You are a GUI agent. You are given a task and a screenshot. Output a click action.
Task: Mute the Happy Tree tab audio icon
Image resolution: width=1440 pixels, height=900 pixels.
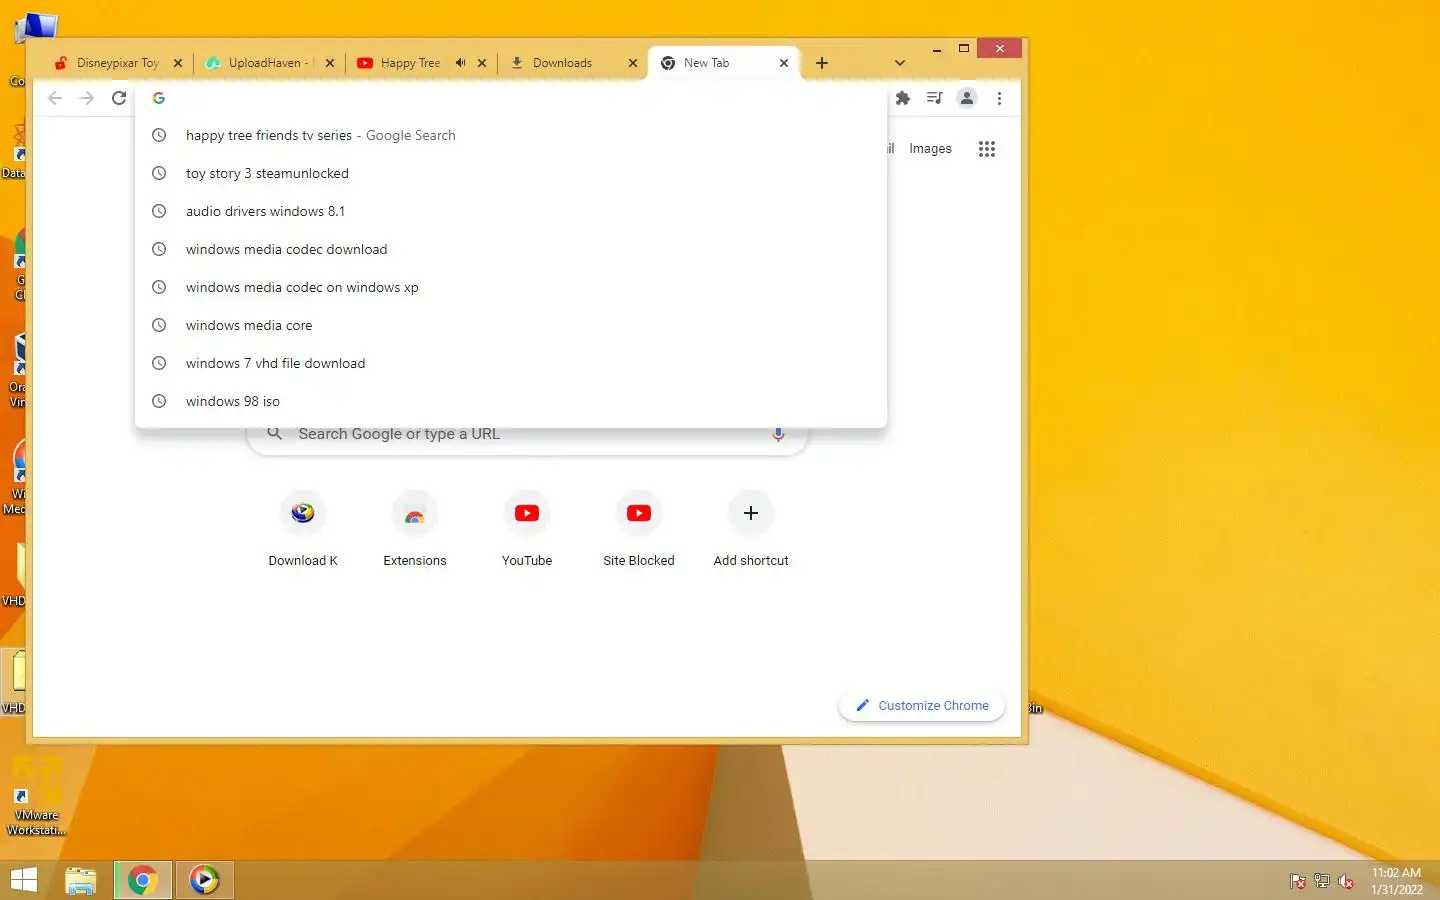pos(460,63)
